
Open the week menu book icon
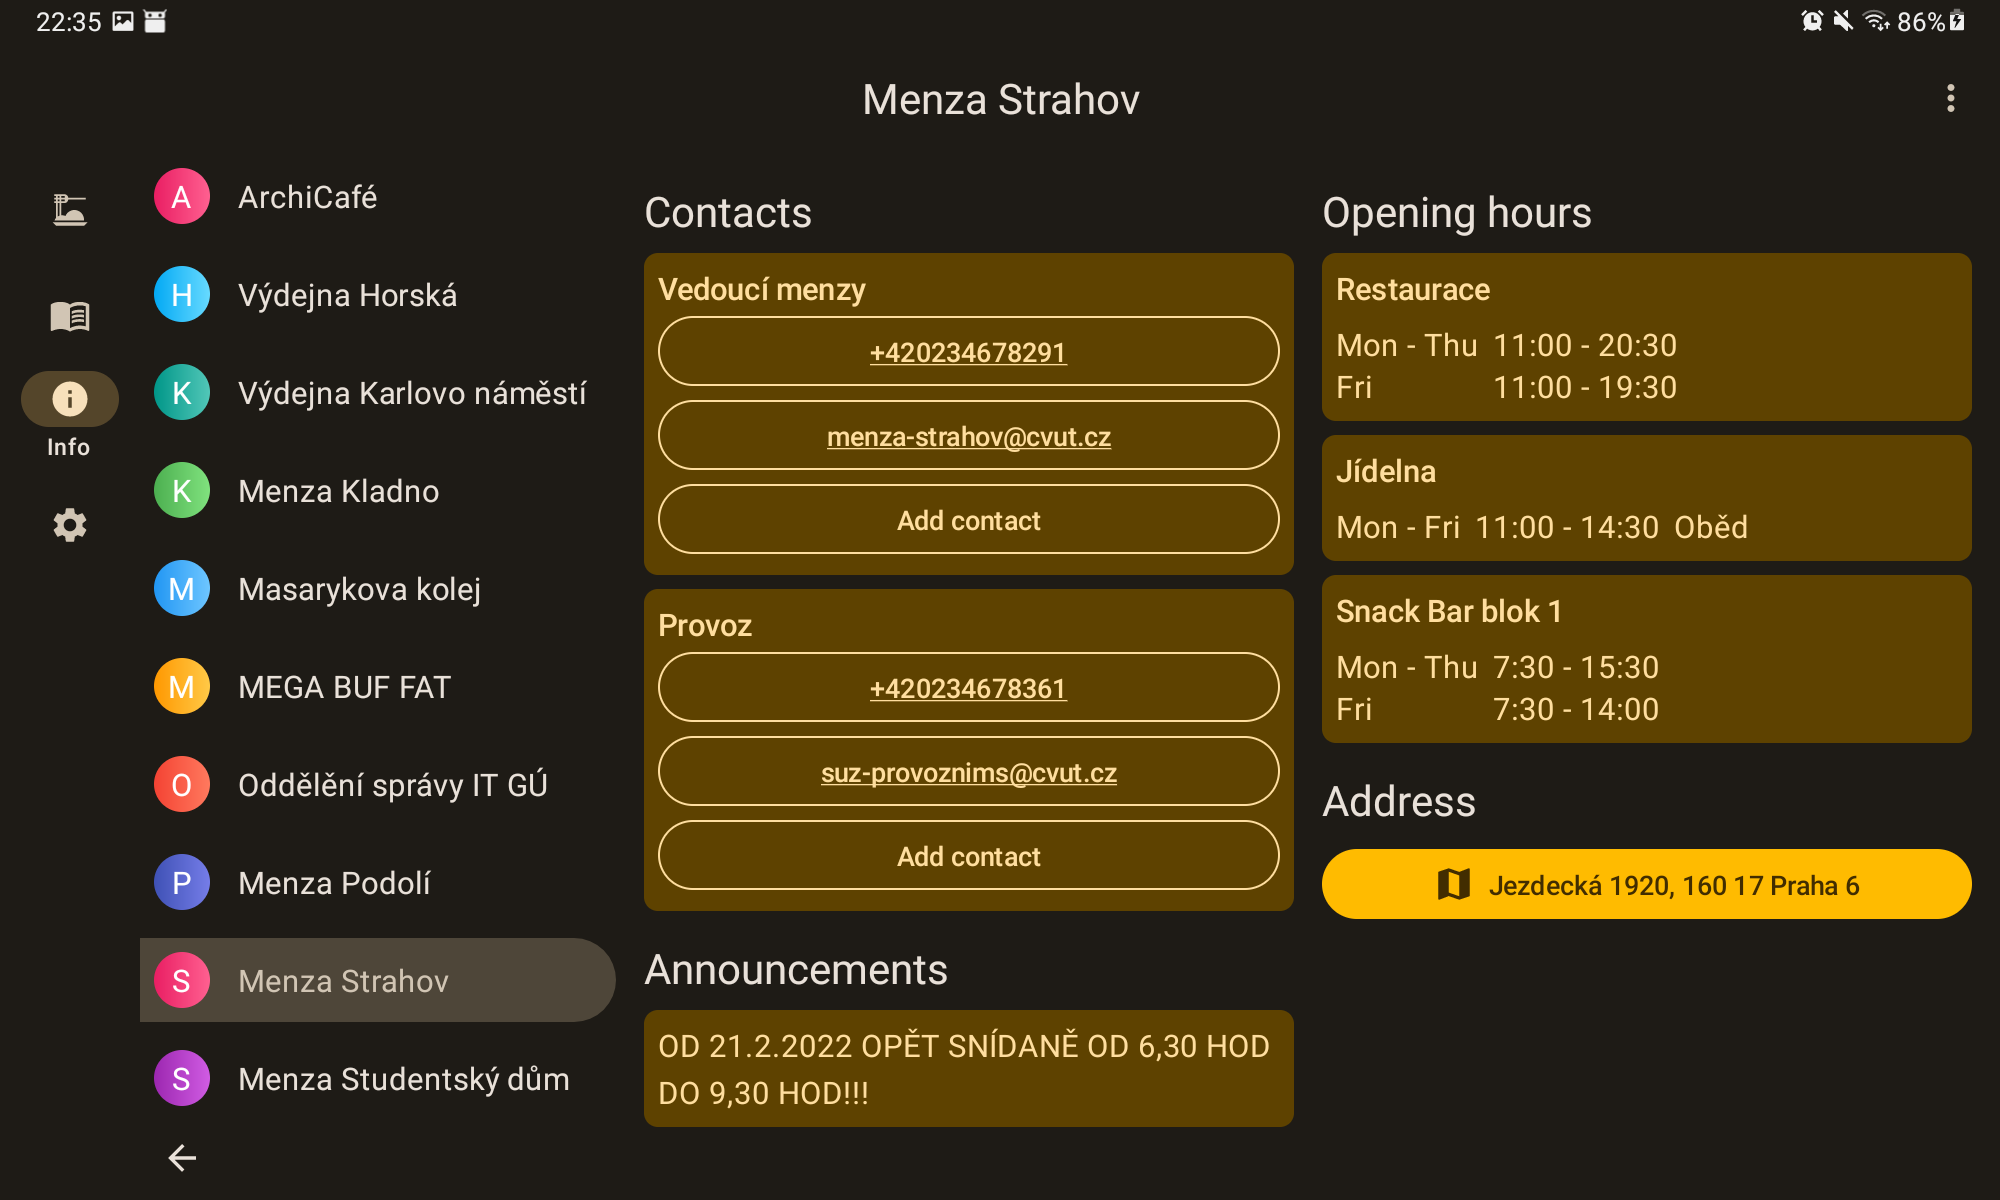point(69,316)
